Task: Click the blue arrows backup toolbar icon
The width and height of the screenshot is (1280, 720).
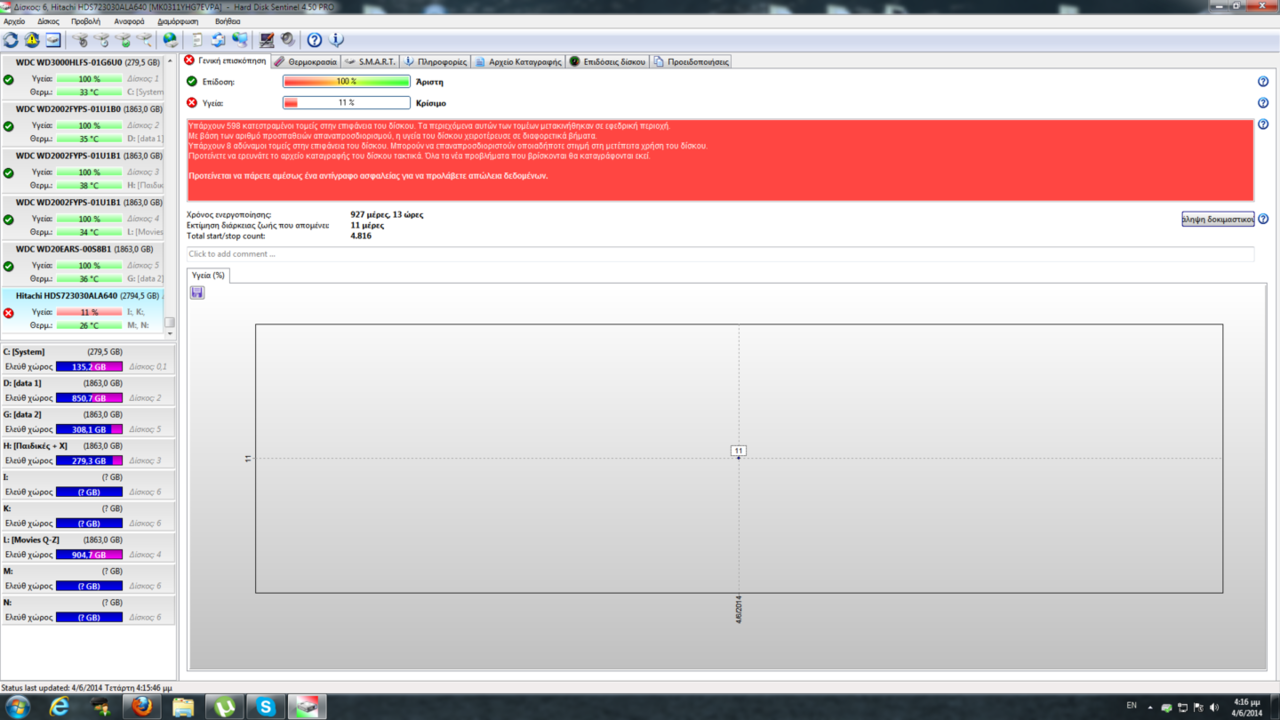Action: [x=218, y=40]
